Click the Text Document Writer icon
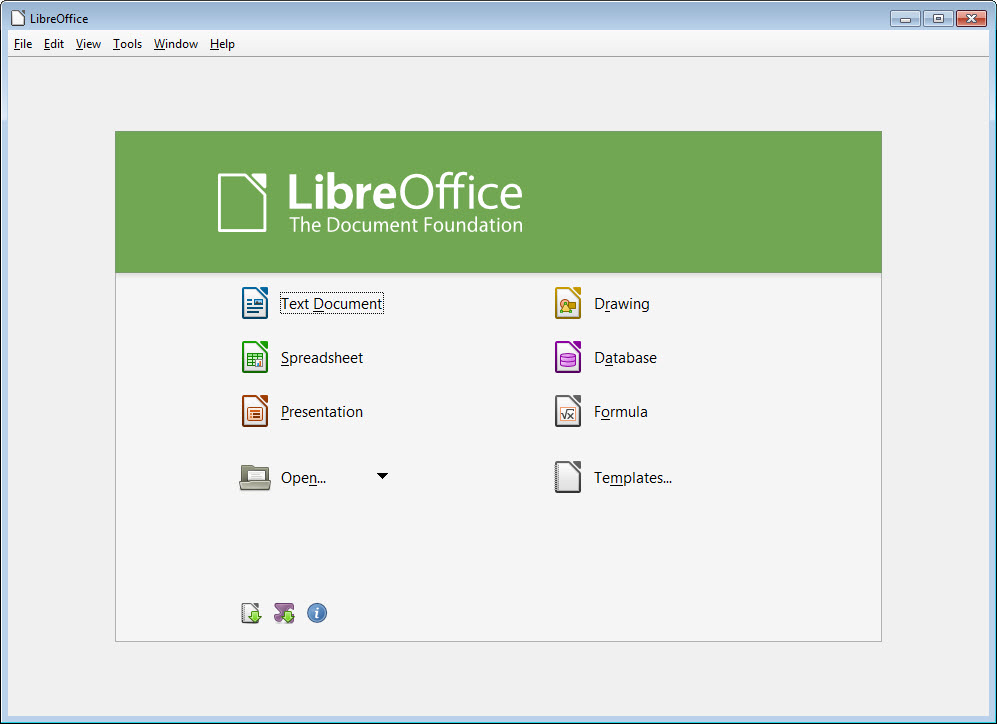 [254, 303]
